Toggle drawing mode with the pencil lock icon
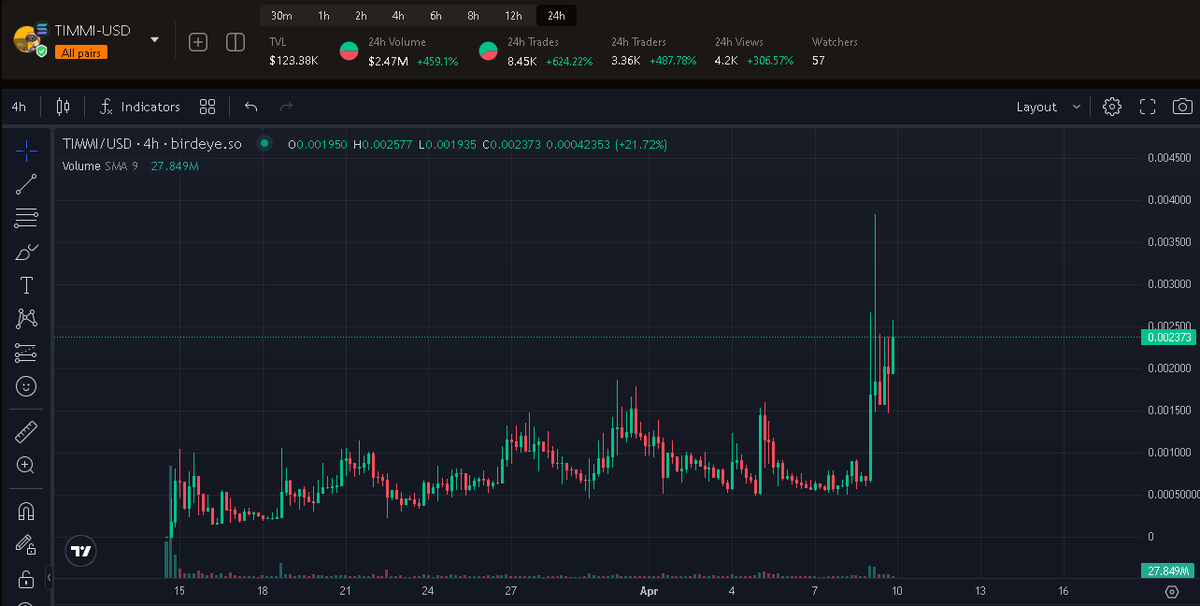This screenshot has width=1200, height=606. (x=25, y=545)
